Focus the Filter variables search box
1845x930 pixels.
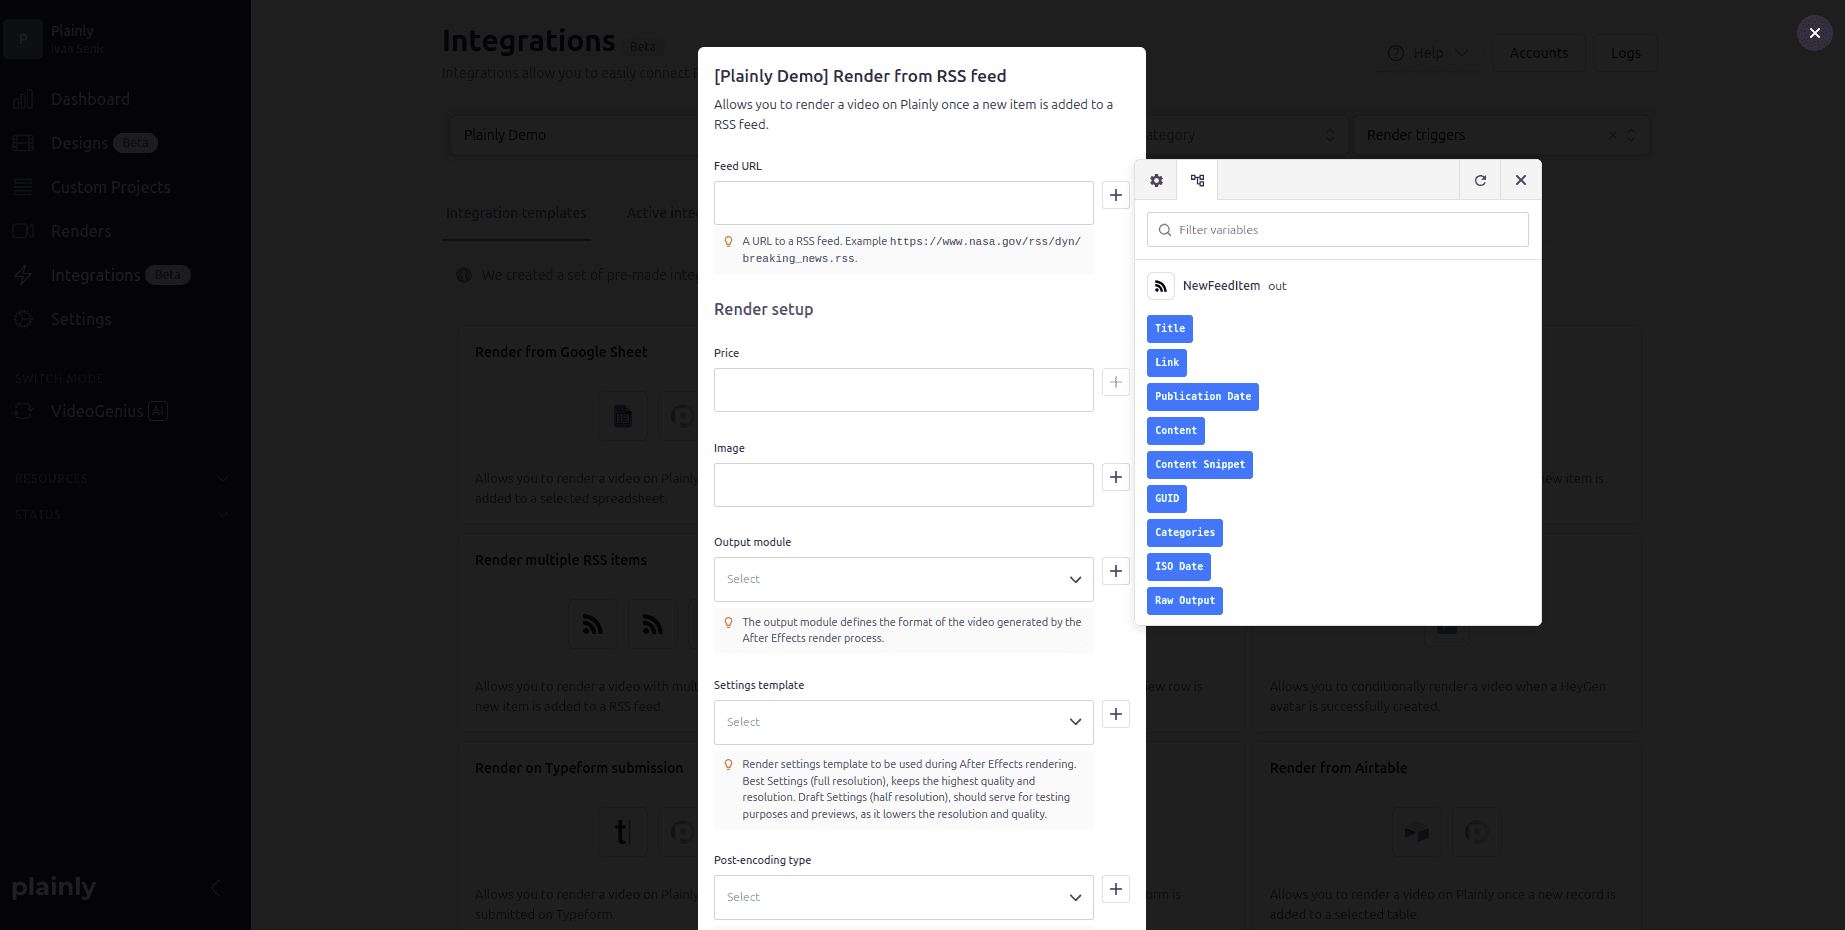[1338, 230]
